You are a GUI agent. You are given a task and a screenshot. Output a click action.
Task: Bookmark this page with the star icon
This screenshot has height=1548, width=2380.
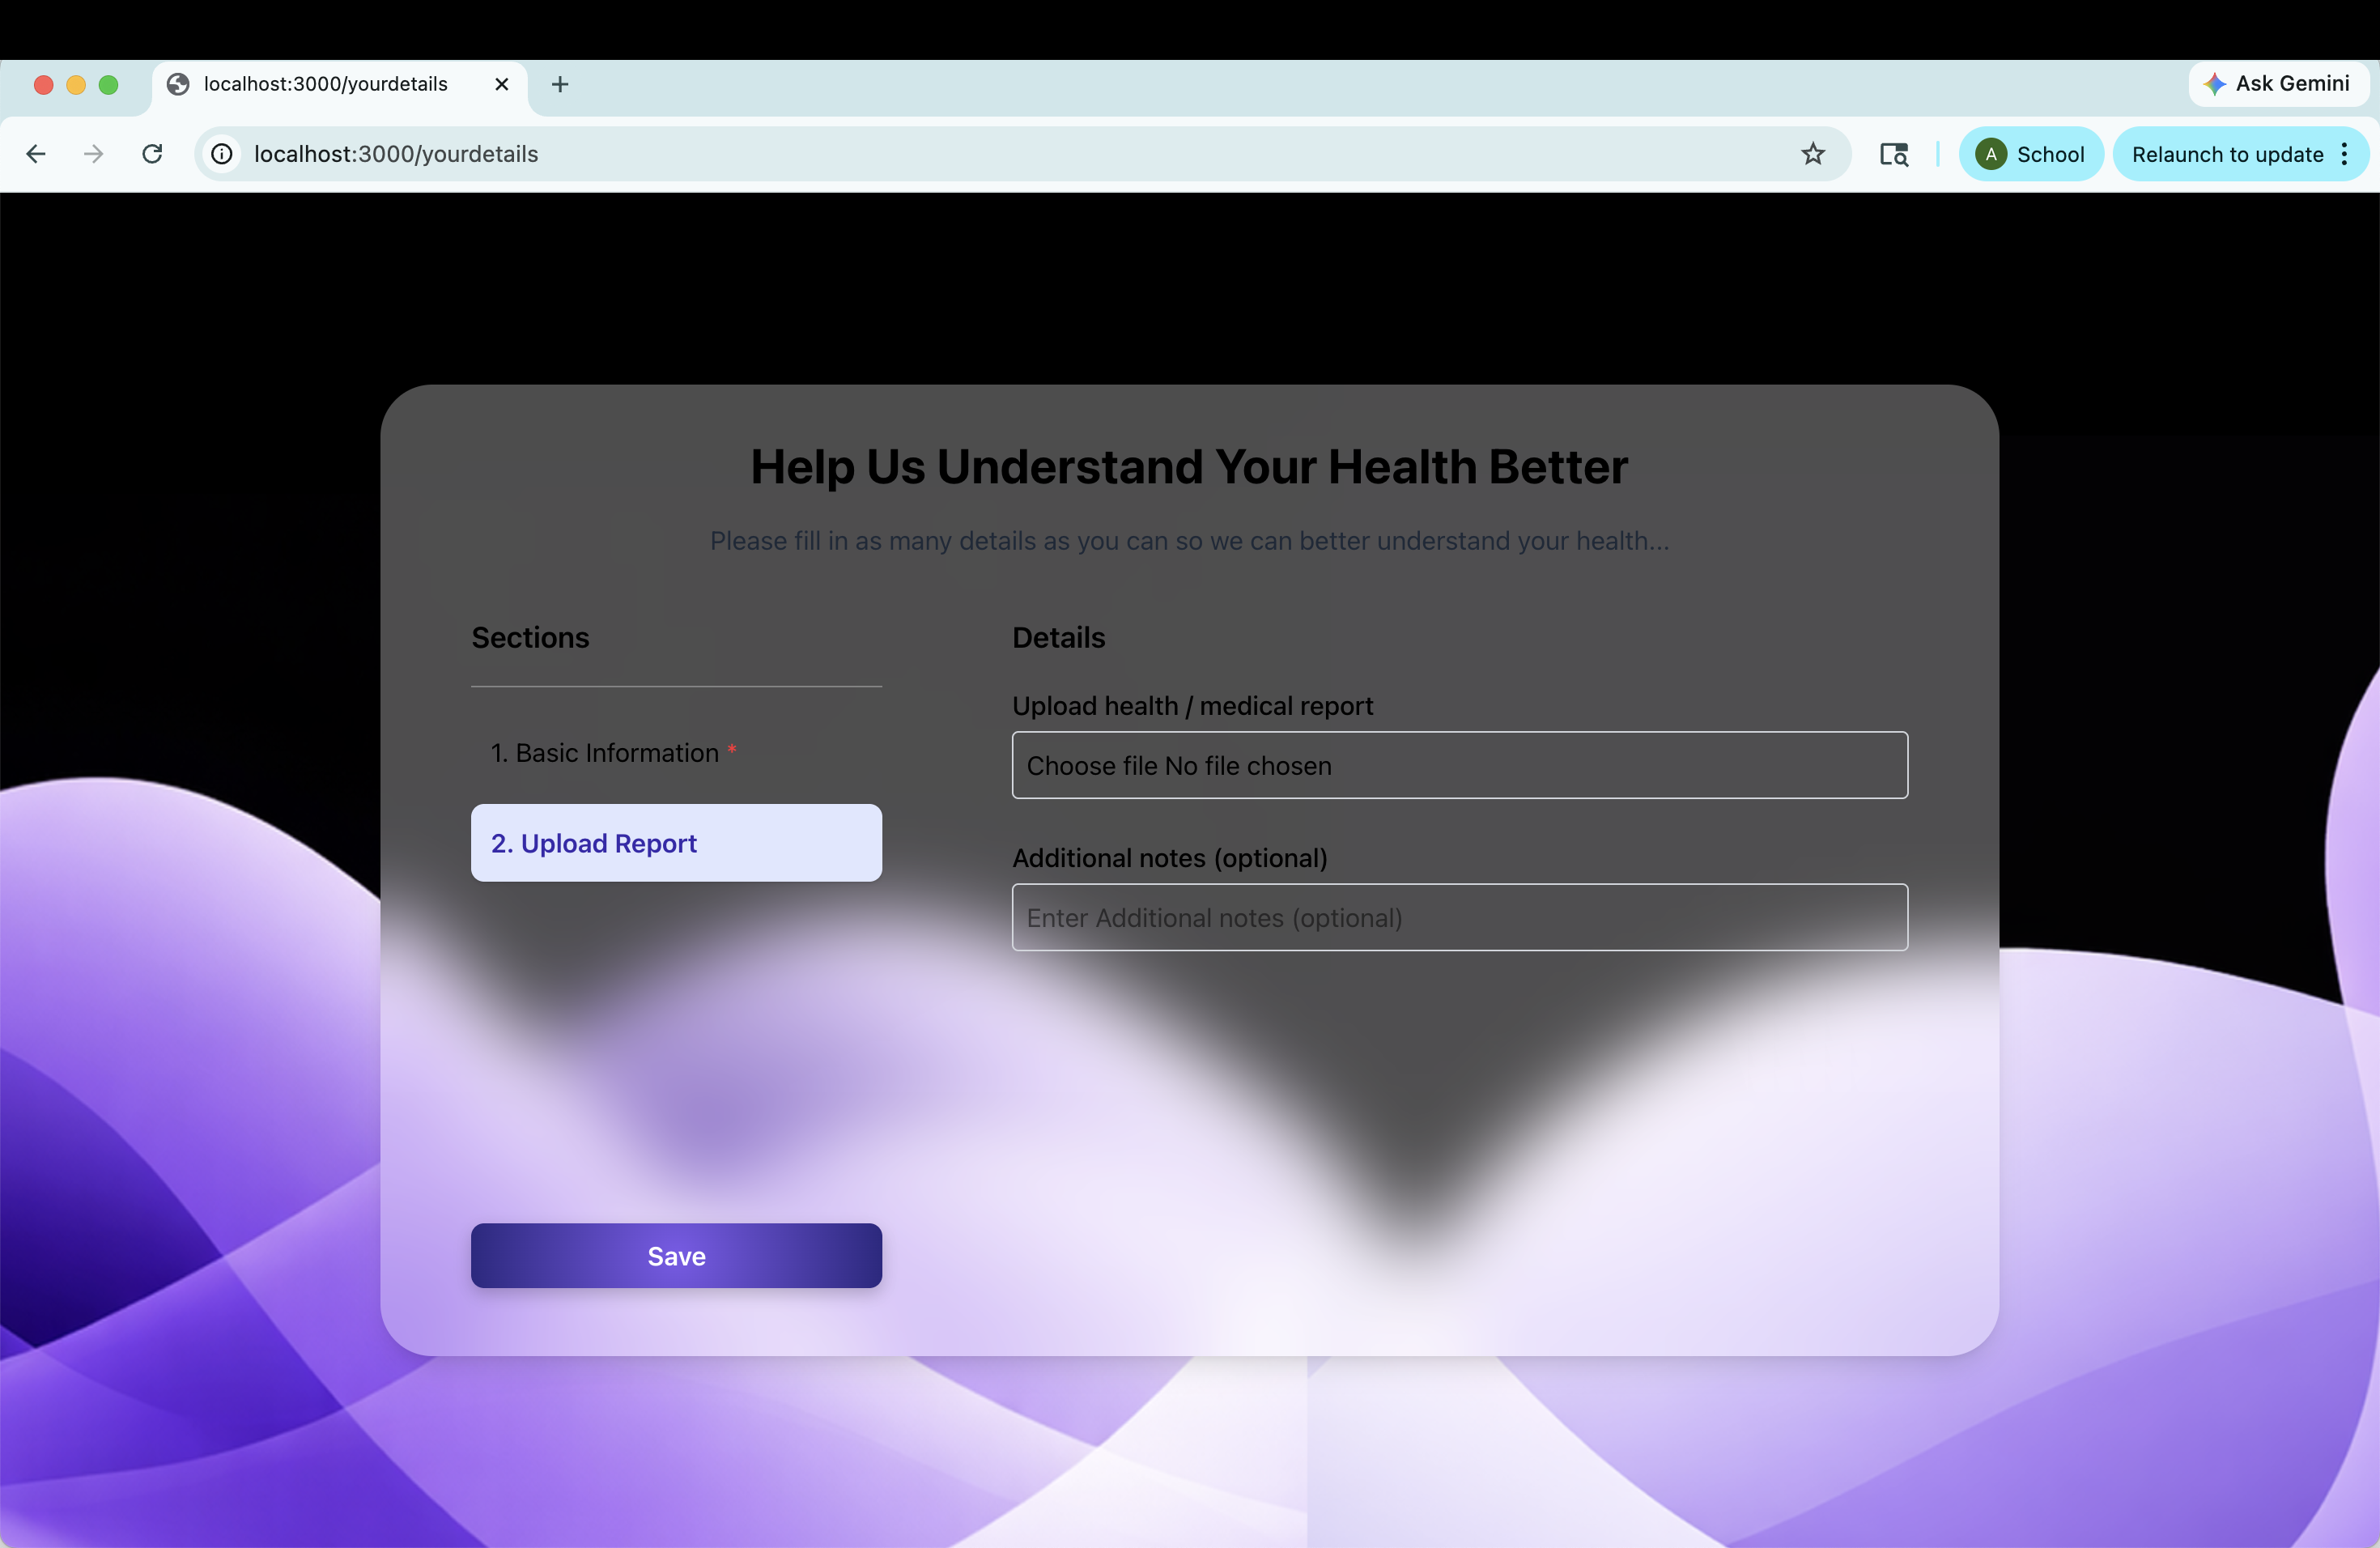click(x=1813, y=154)
